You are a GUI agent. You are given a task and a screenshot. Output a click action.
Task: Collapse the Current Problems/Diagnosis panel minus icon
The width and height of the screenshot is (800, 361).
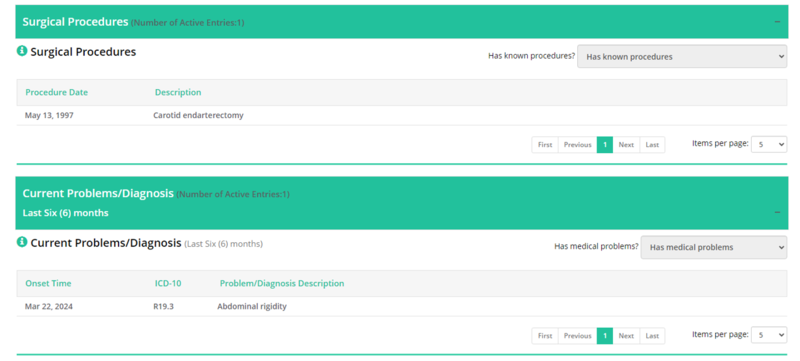click(x=777, y=212)
